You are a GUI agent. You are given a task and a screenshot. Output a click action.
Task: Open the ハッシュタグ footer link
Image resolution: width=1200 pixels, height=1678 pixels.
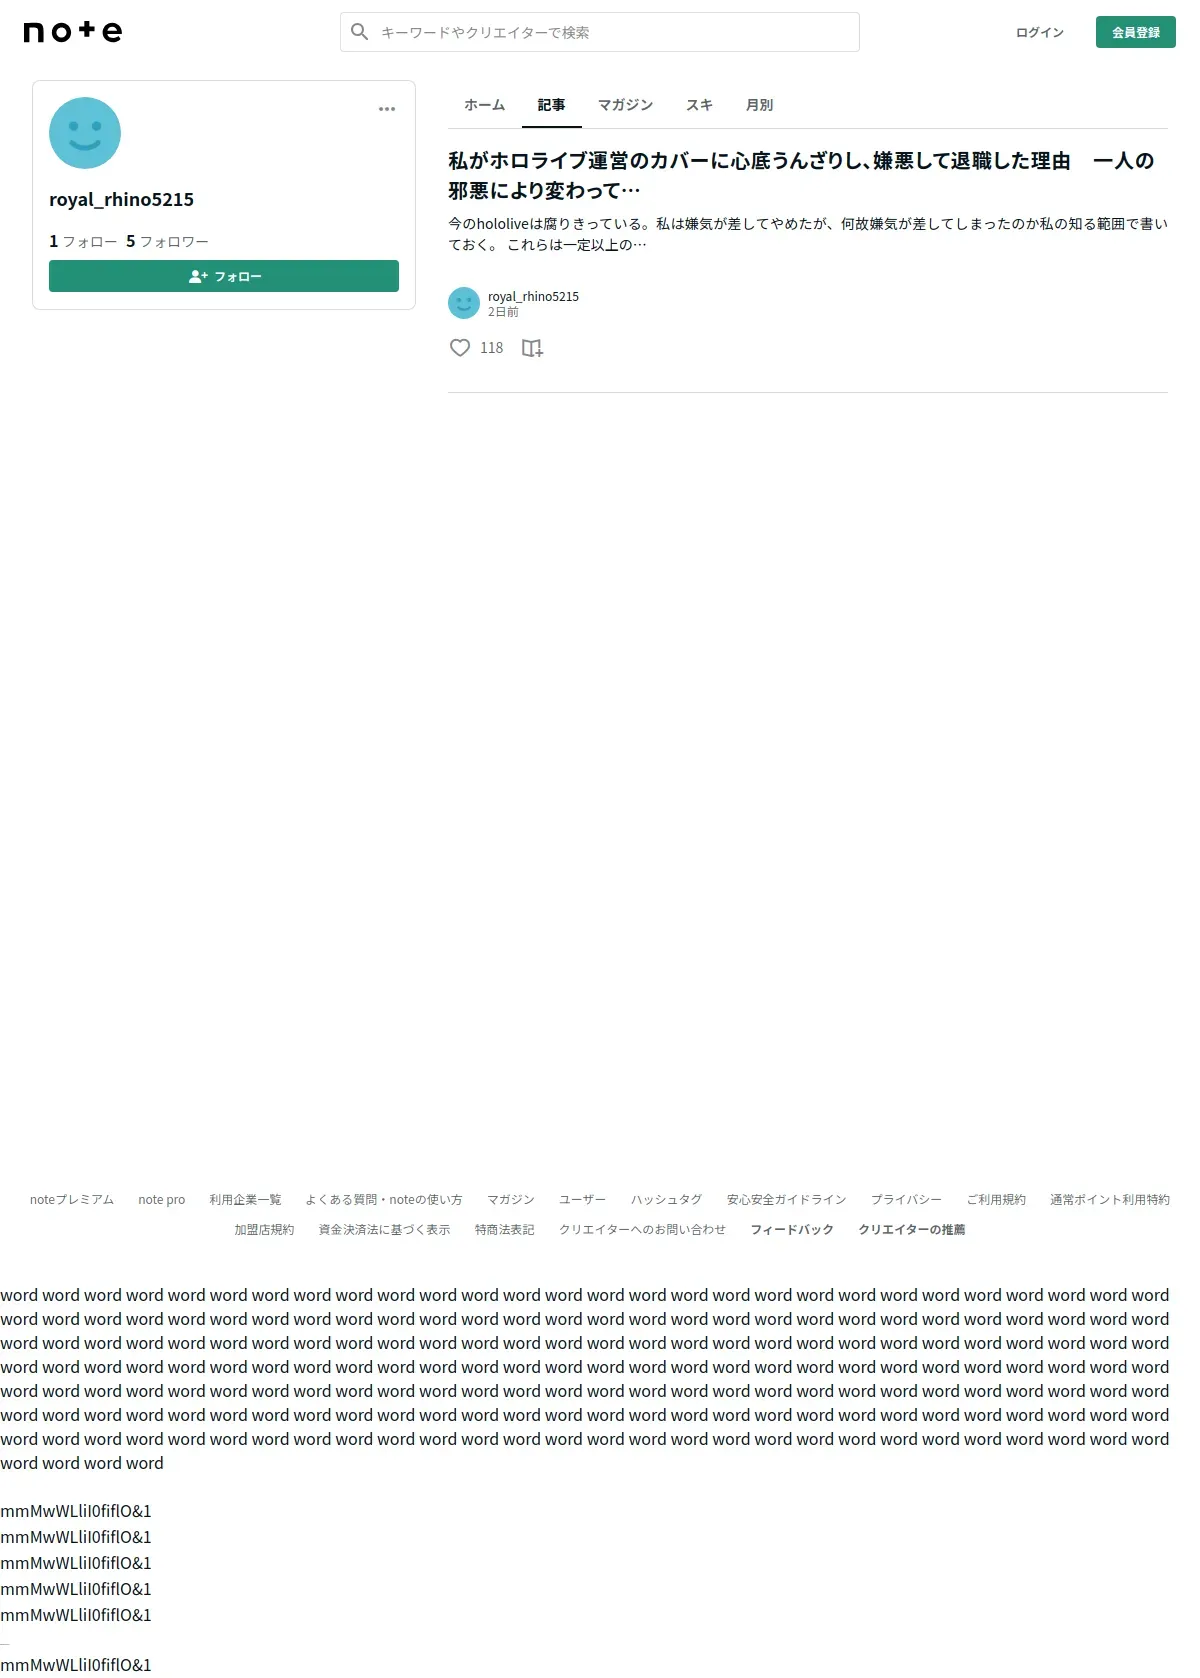667,1200
